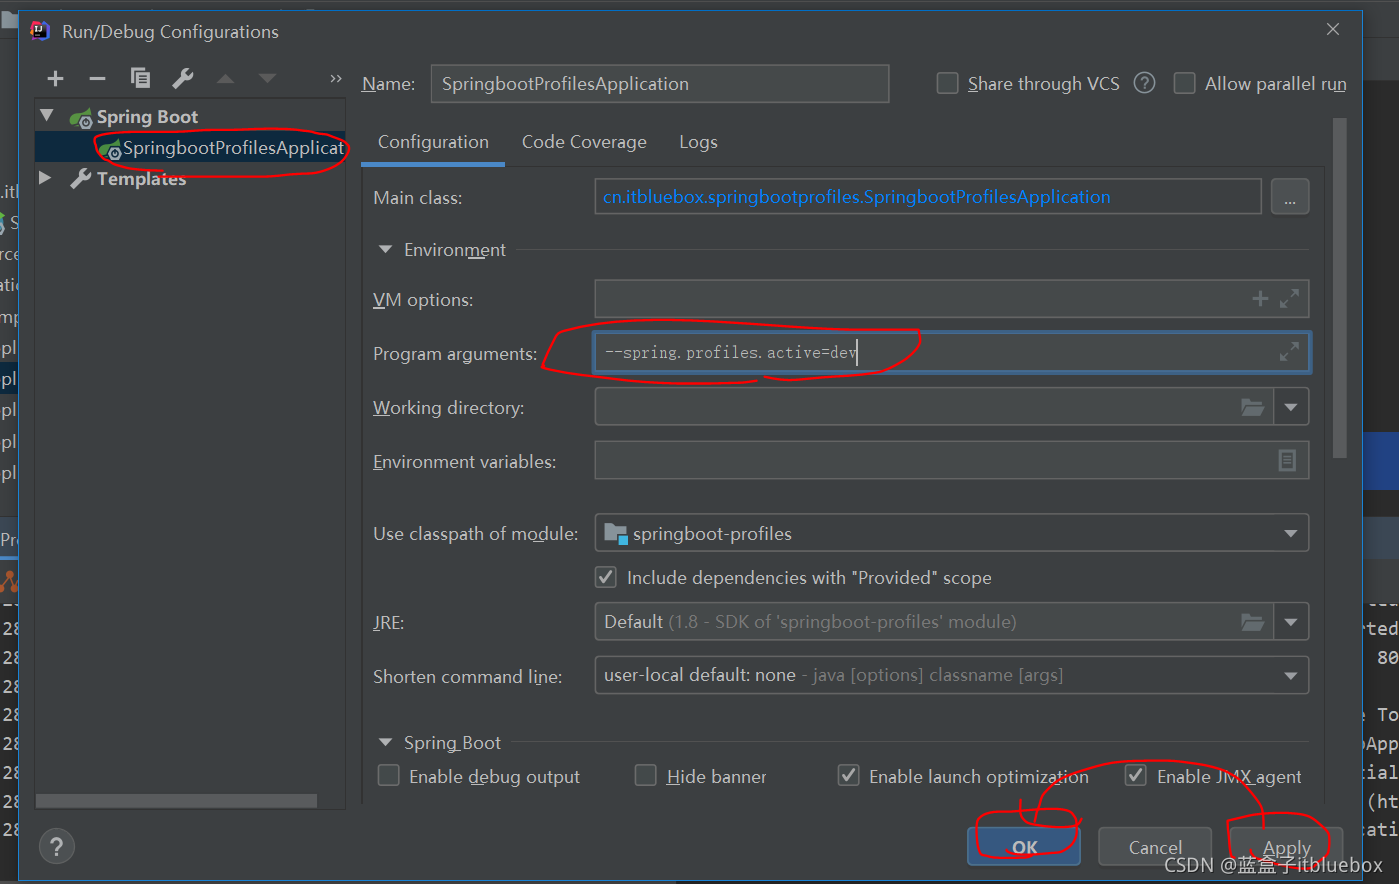
Task: Show more toolbar actions chevrons
Action: tap(336, 79)
